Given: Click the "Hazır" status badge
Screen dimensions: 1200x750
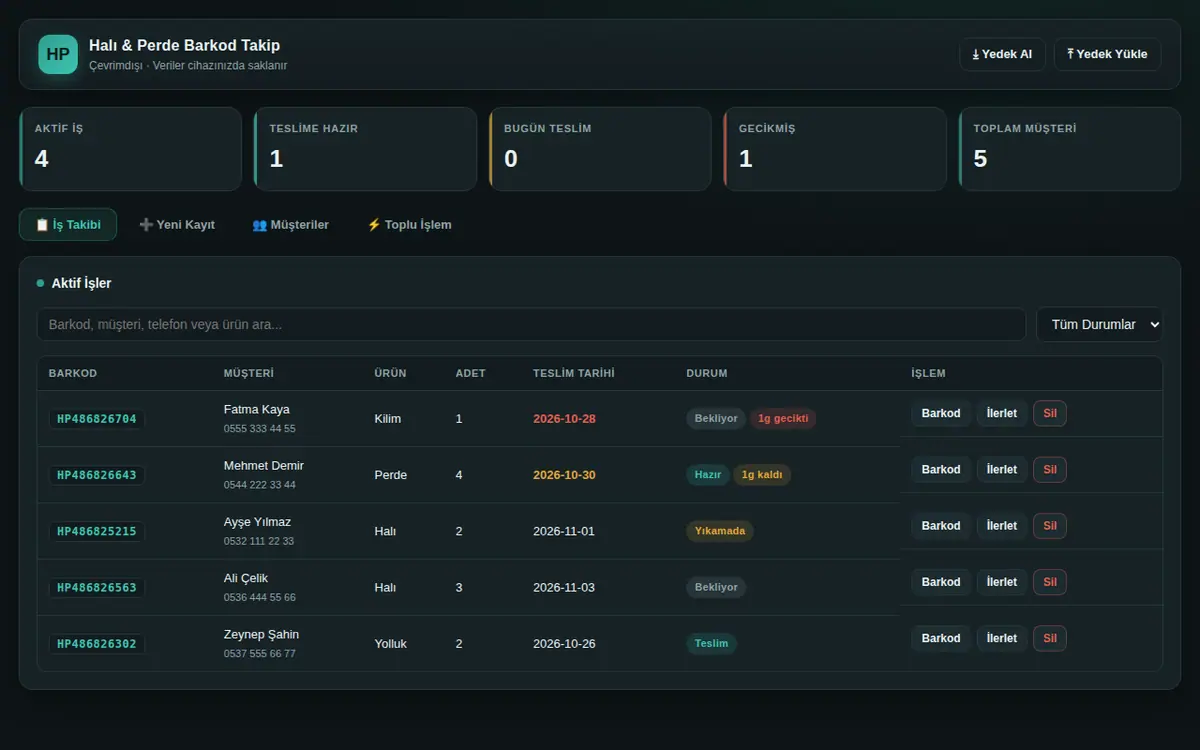Looking at the screenshot, I should (708, 475).
